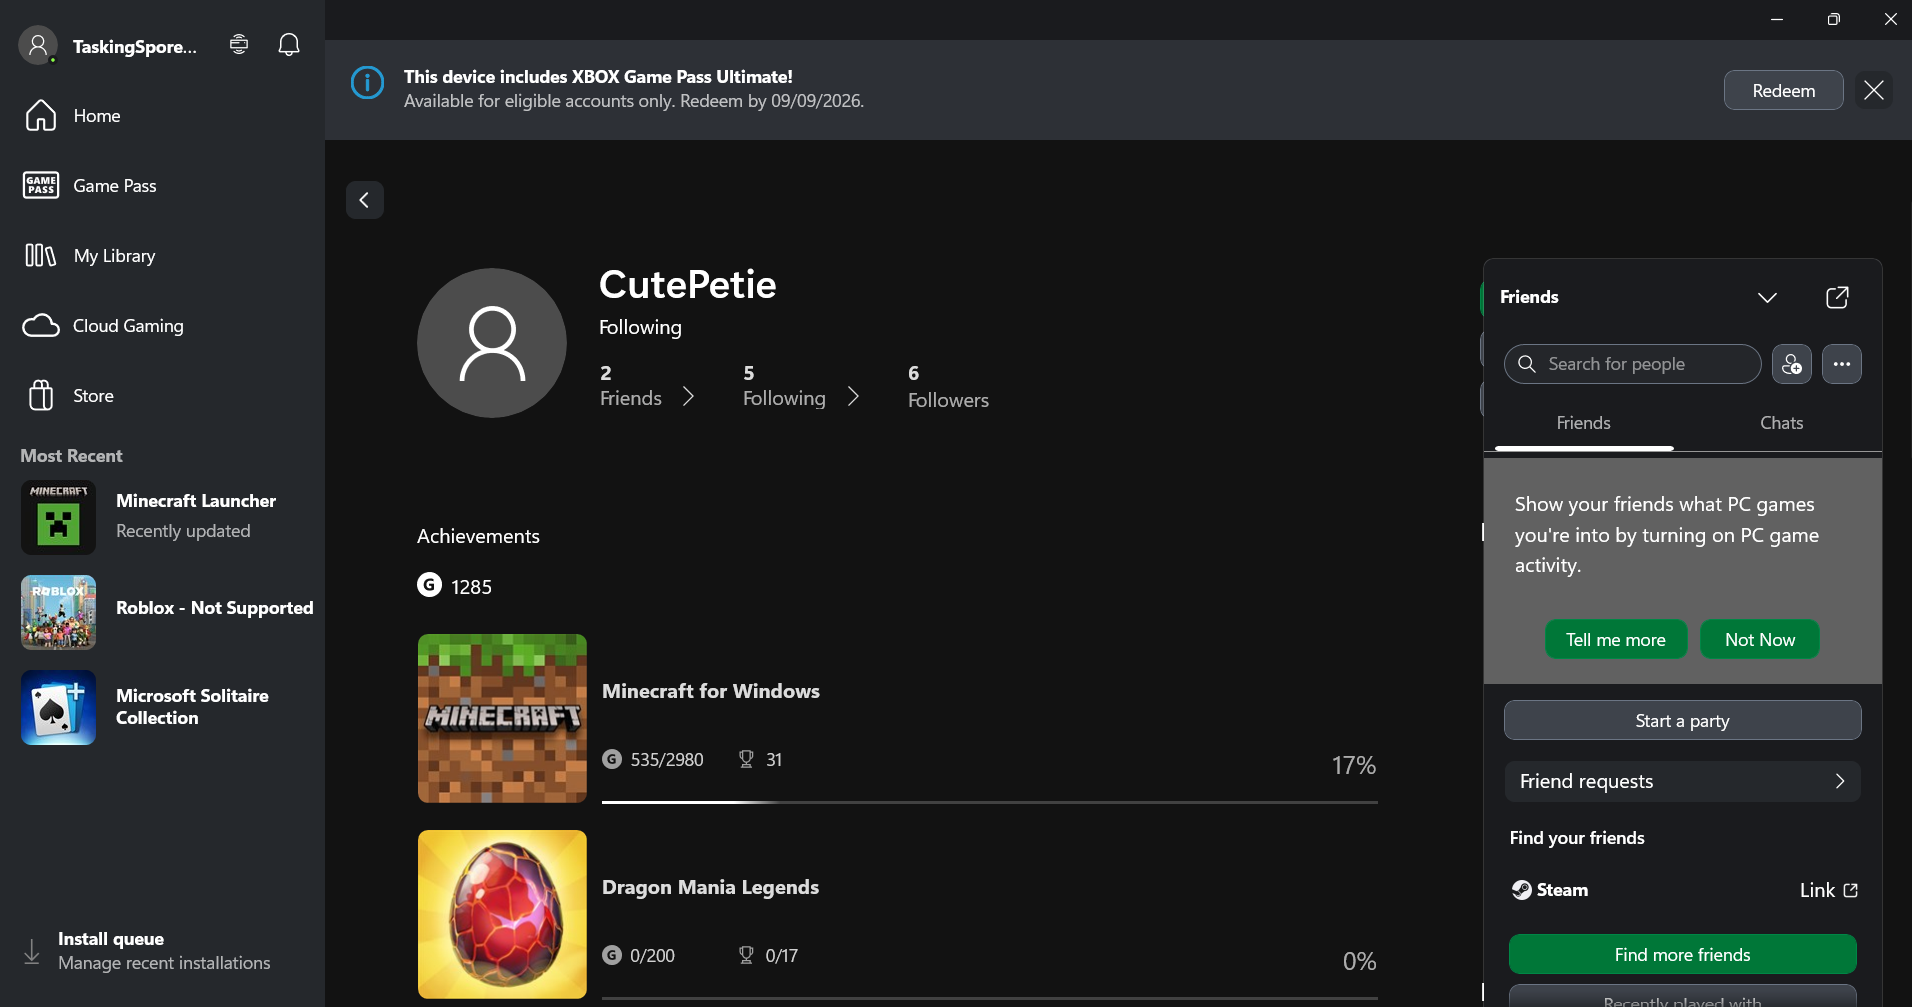Open the Install queue download icon

(32, 951)
